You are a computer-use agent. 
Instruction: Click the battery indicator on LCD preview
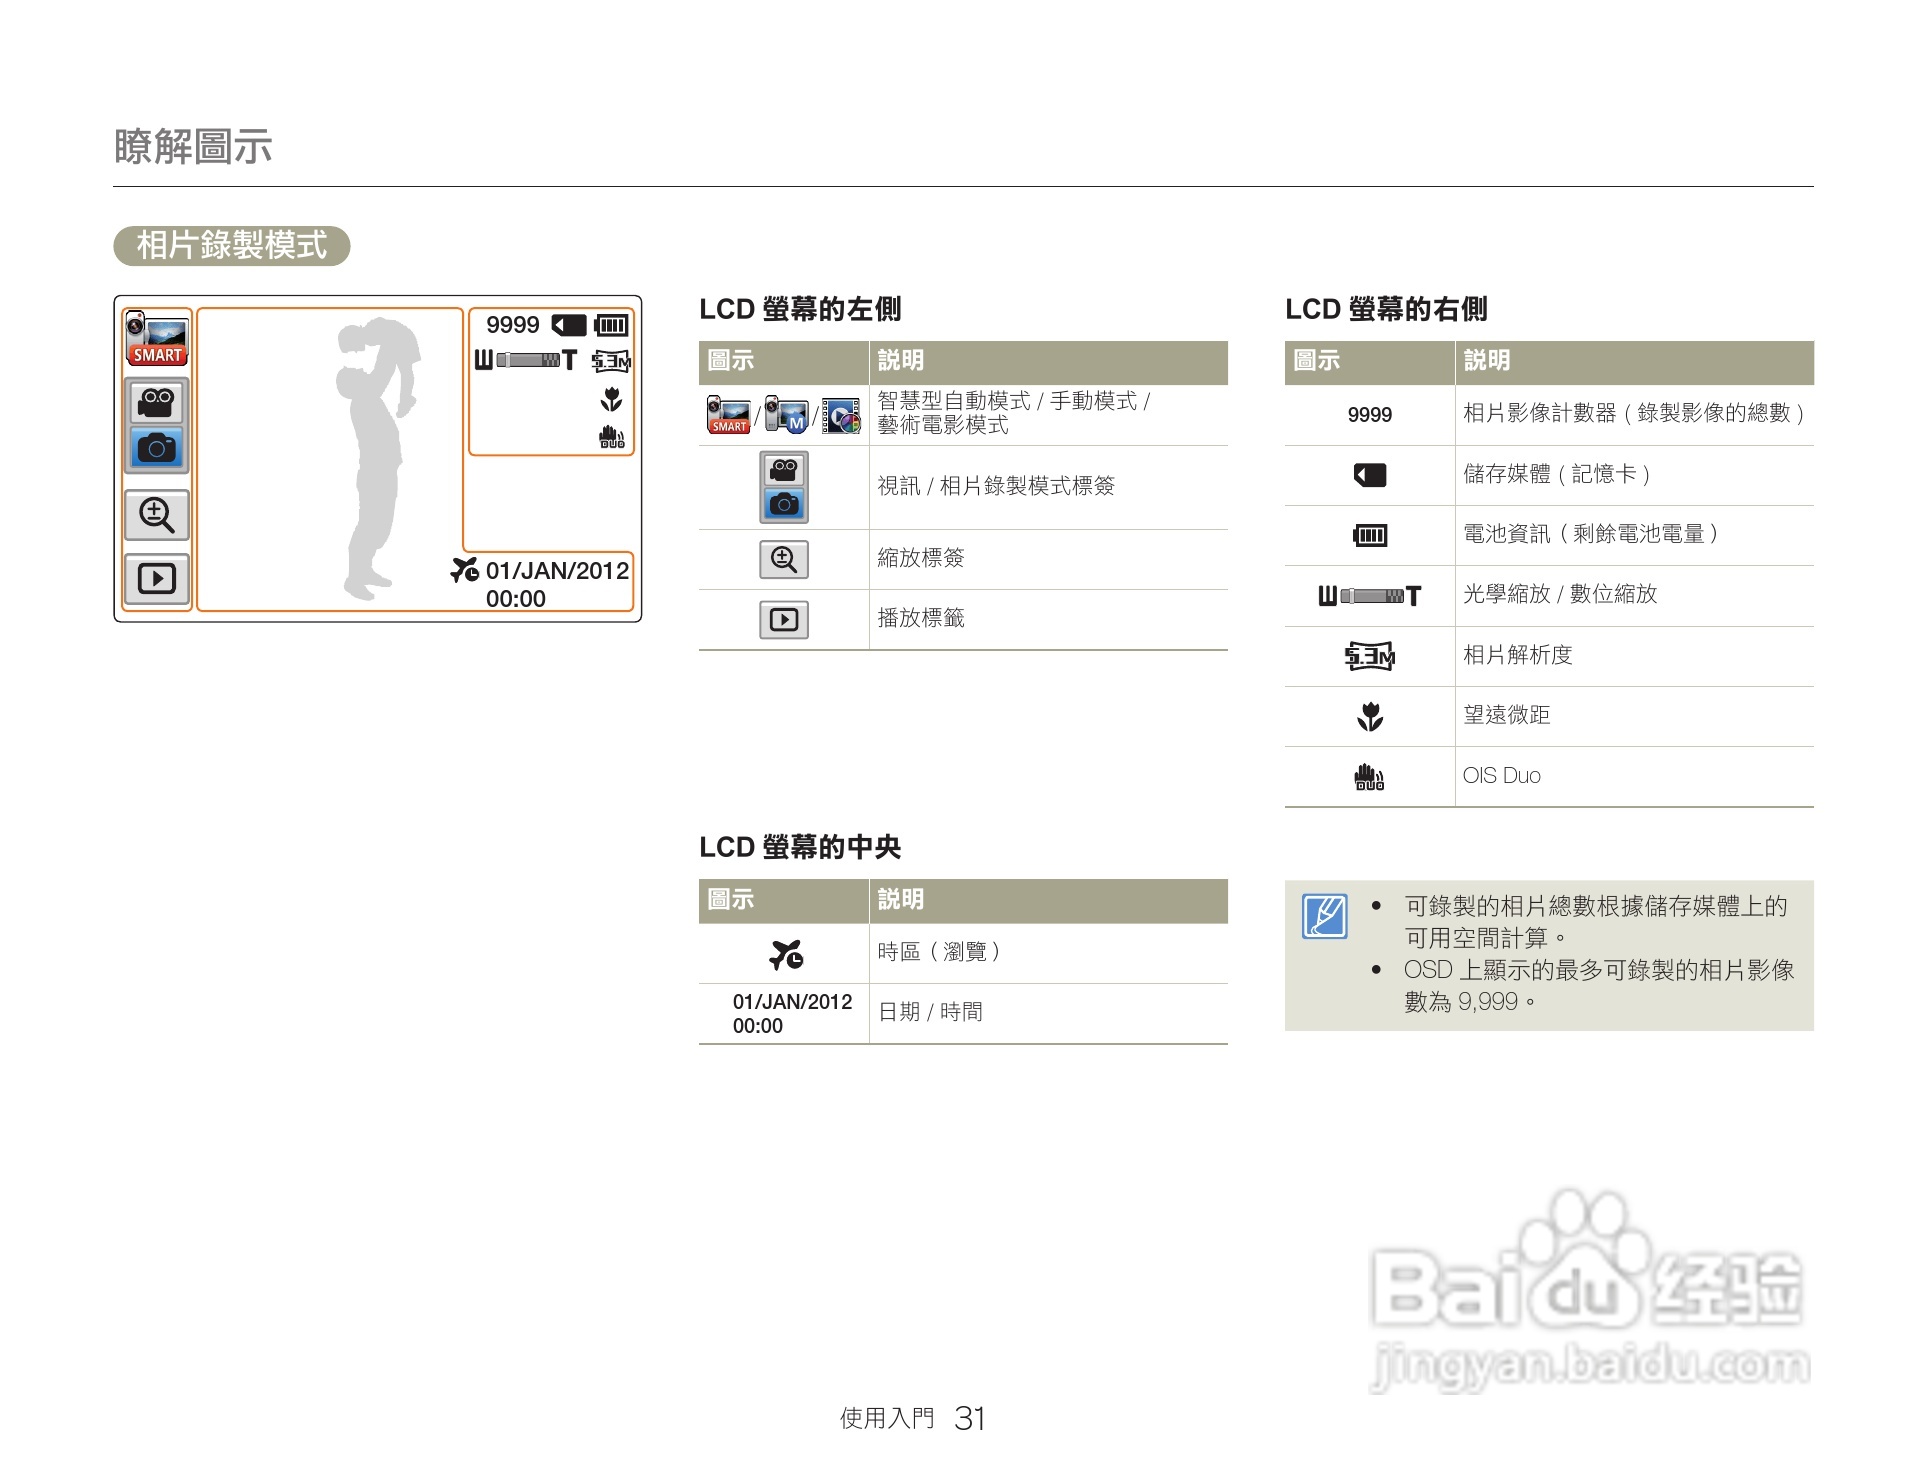[x=611, y=325]
